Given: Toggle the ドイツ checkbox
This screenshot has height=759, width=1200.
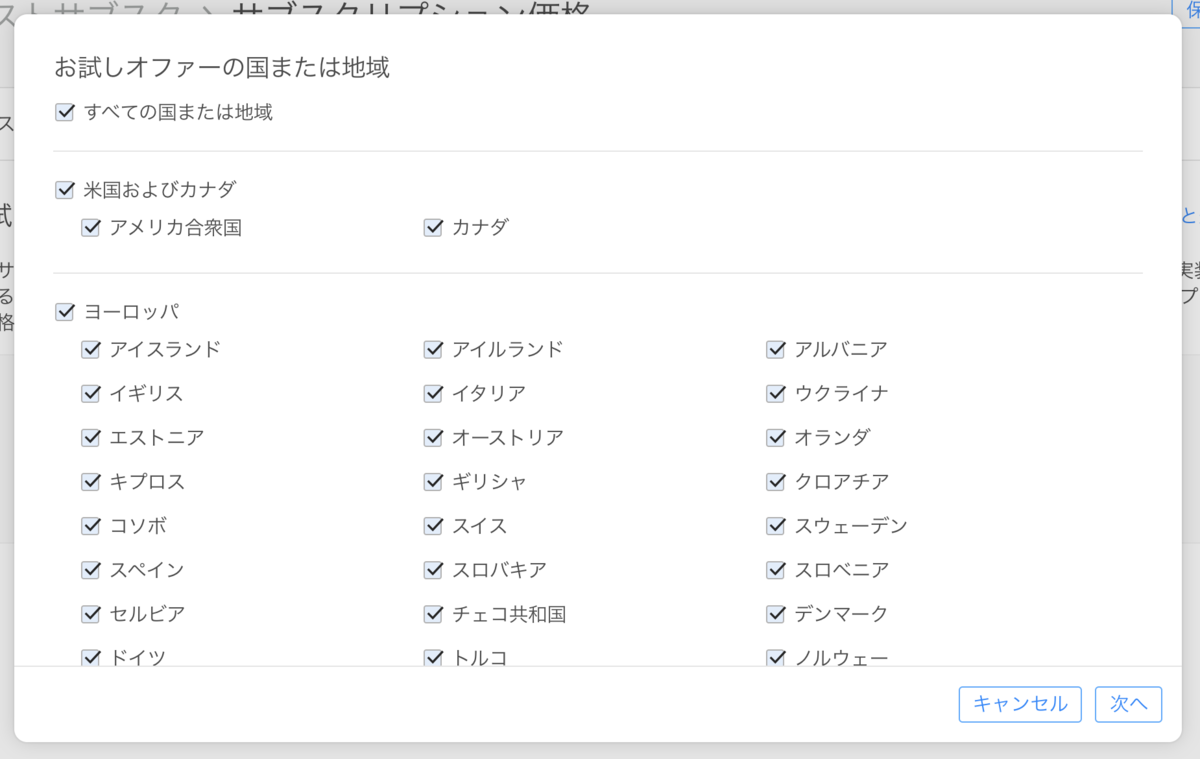Looking at the screenshot, I should pos(89,657).
